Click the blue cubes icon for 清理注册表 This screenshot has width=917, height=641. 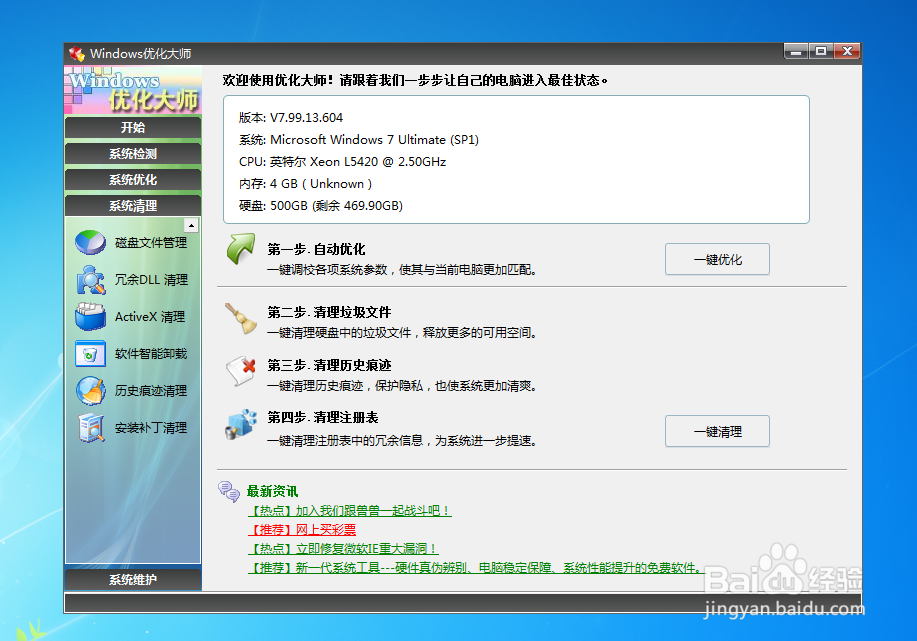[241, 425]
